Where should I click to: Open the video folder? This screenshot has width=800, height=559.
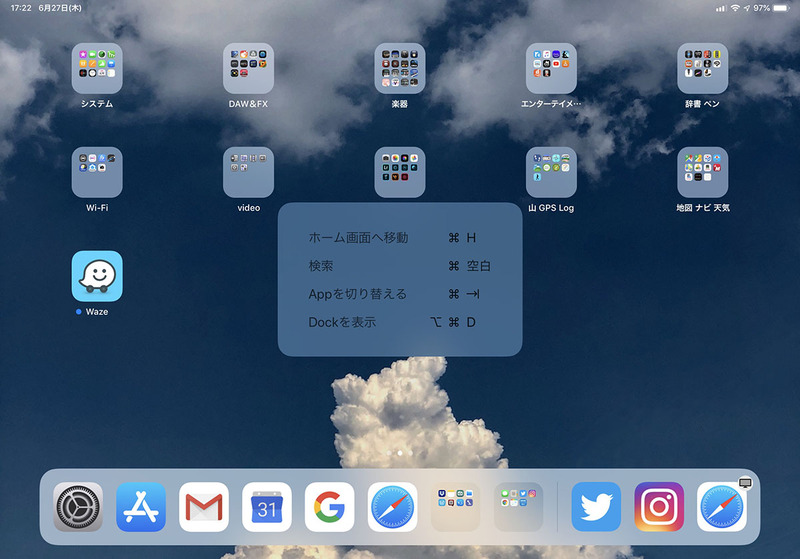click(248, 172)
